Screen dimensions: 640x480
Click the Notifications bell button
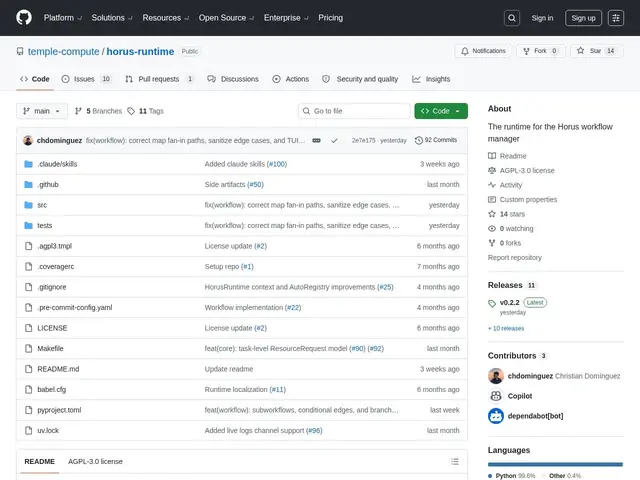click(x=483, y=51)
